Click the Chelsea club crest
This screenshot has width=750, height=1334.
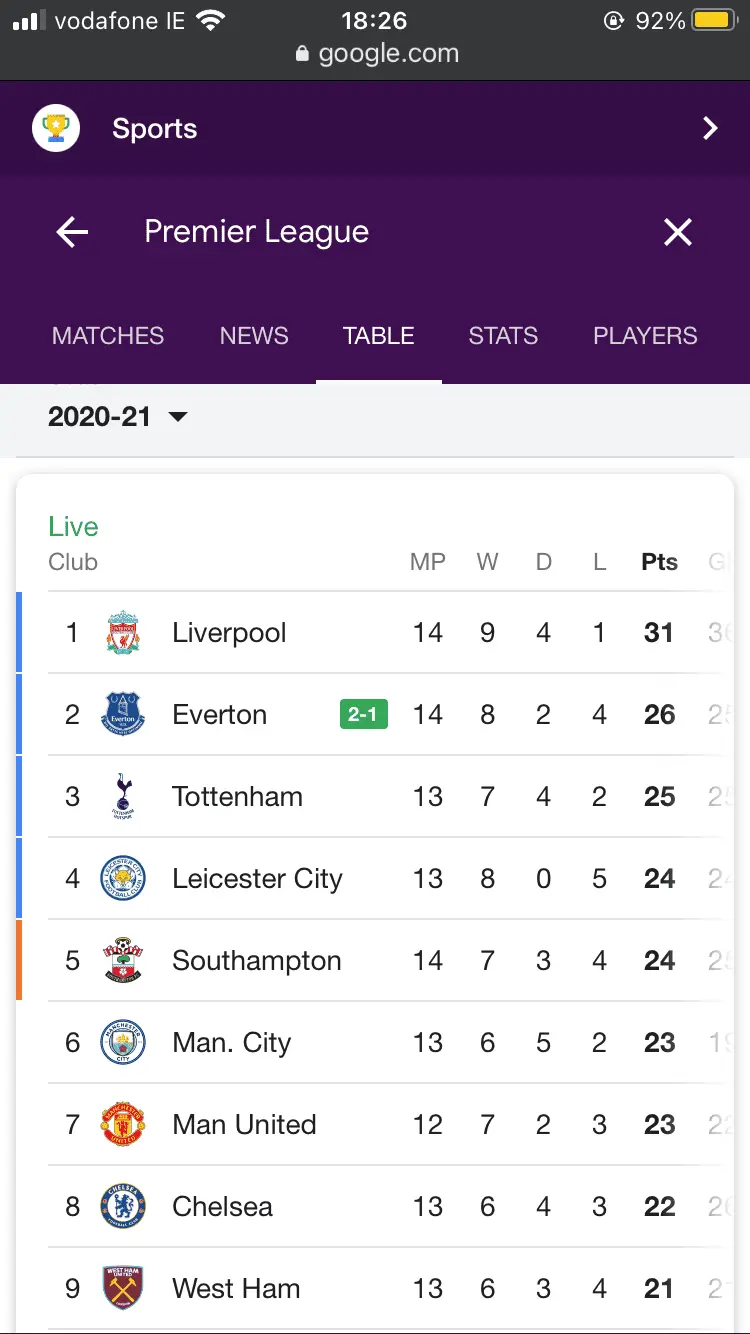123,1207
